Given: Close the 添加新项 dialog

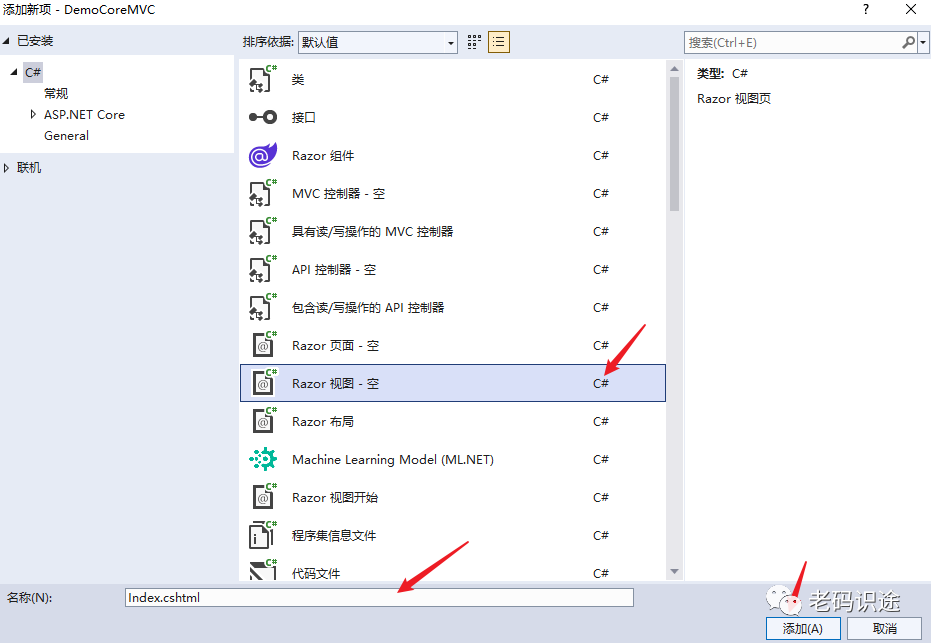Looking at the screenshot, I should click(x=910, y=9).
